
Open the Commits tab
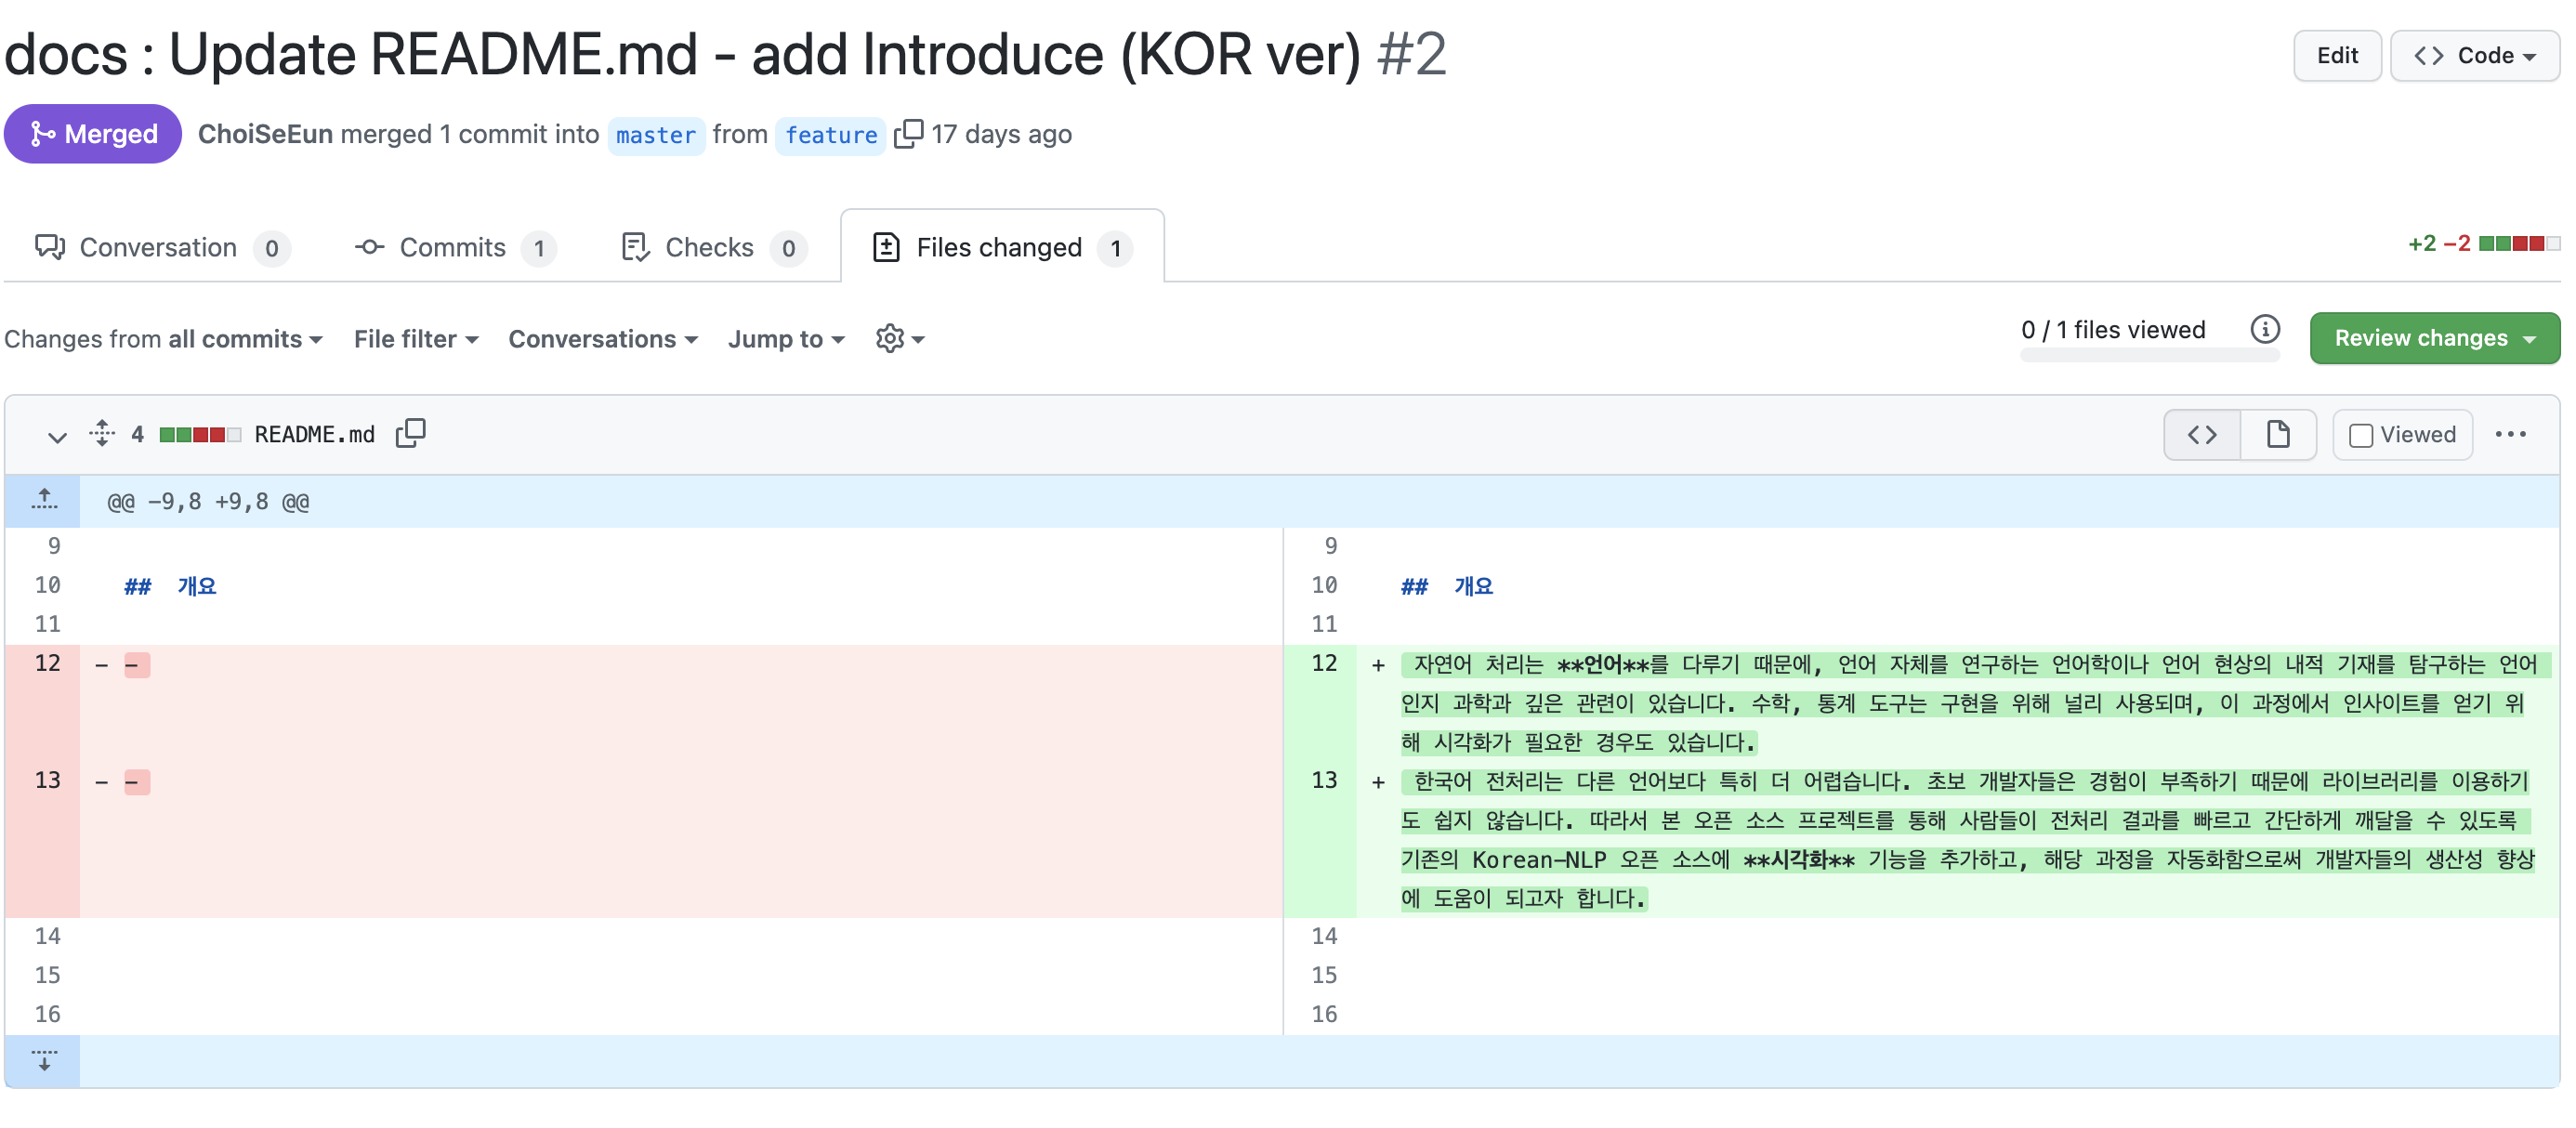click(x=453, y=247)
